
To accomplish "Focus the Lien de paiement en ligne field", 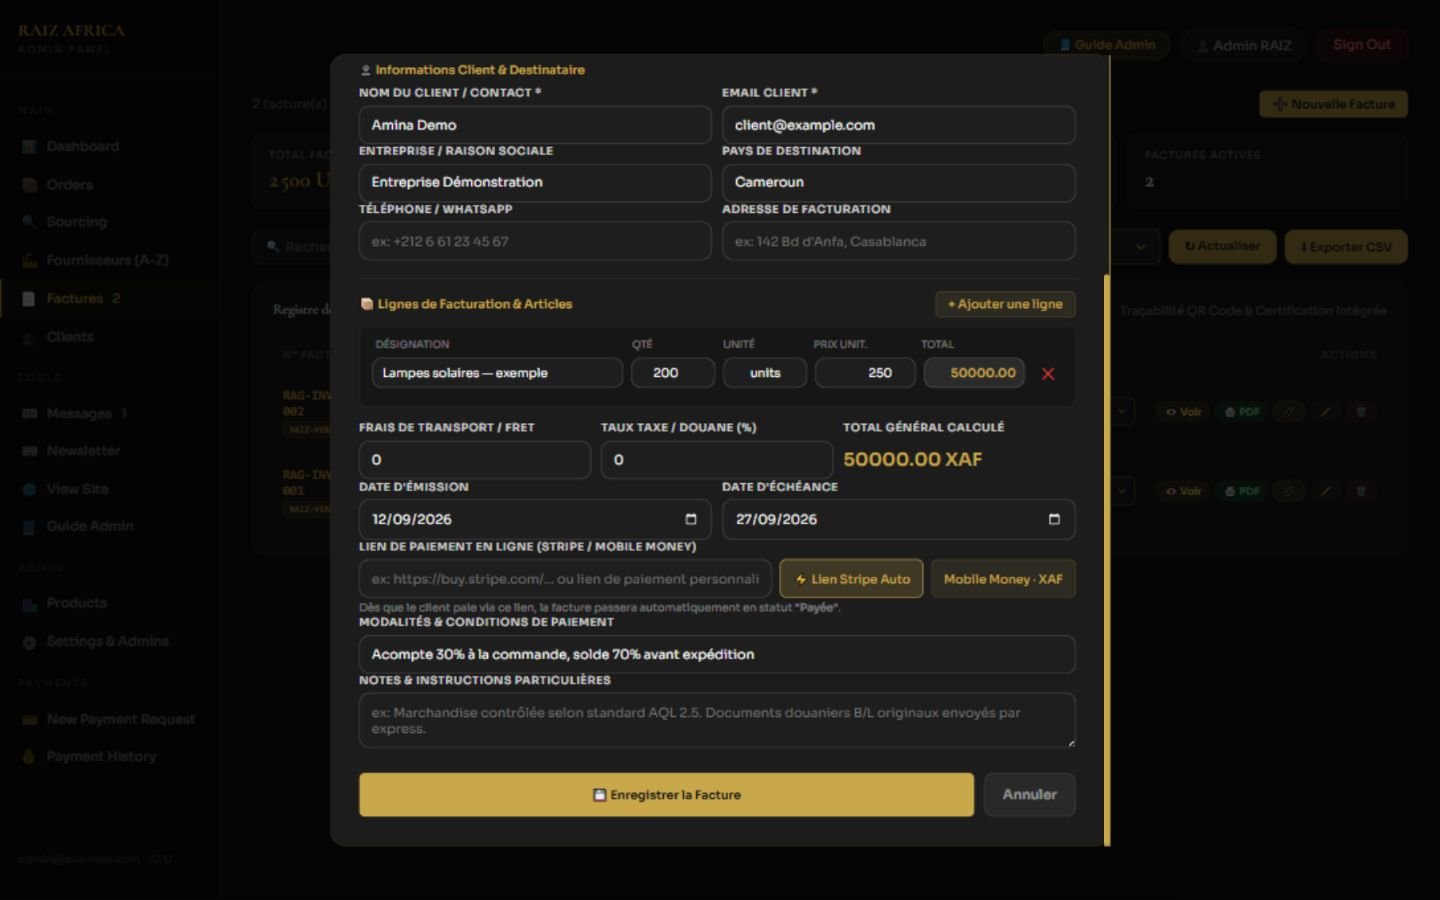I will click(x=565, y=579).
